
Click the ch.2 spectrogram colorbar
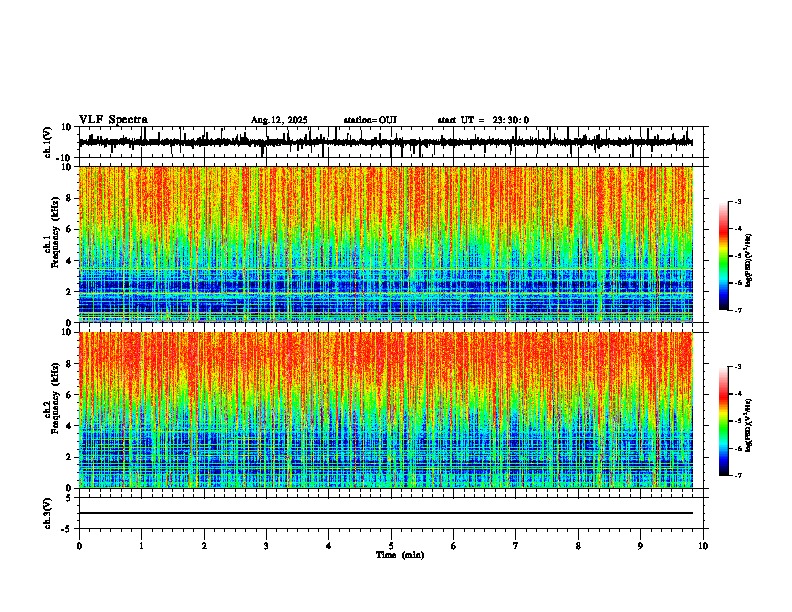tap(724, 421)
